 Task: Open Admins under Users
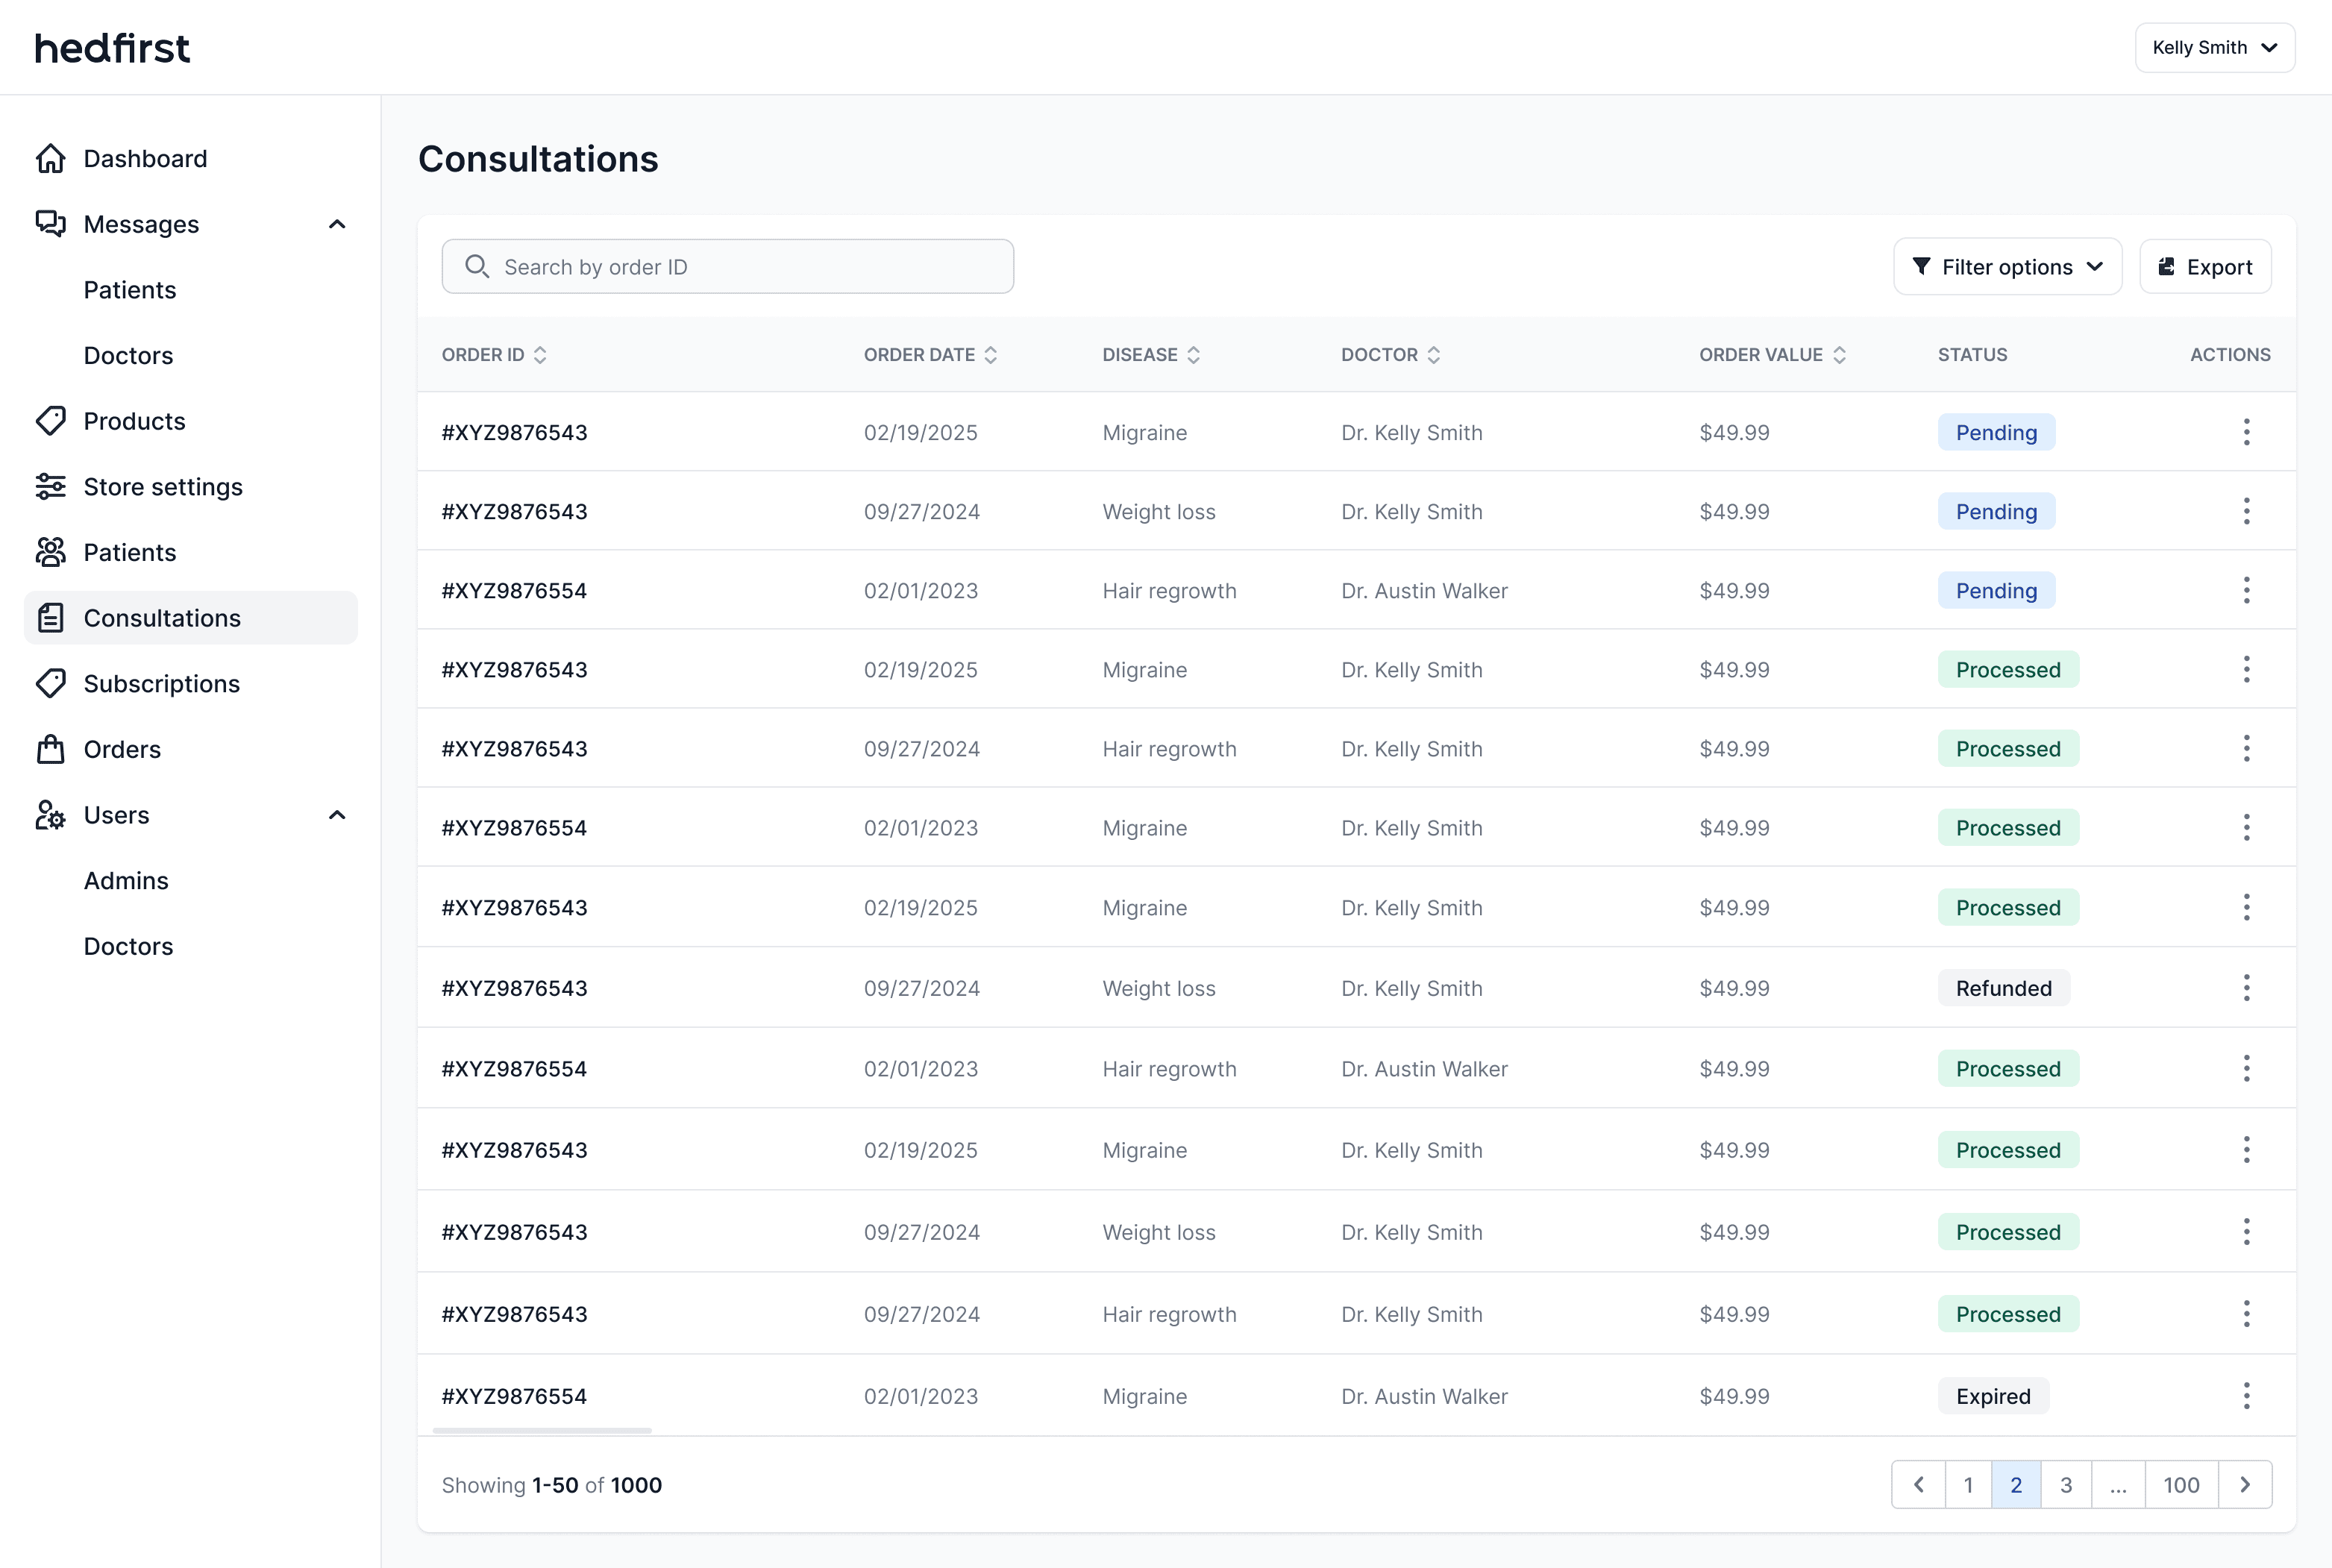tap(126, 881)
